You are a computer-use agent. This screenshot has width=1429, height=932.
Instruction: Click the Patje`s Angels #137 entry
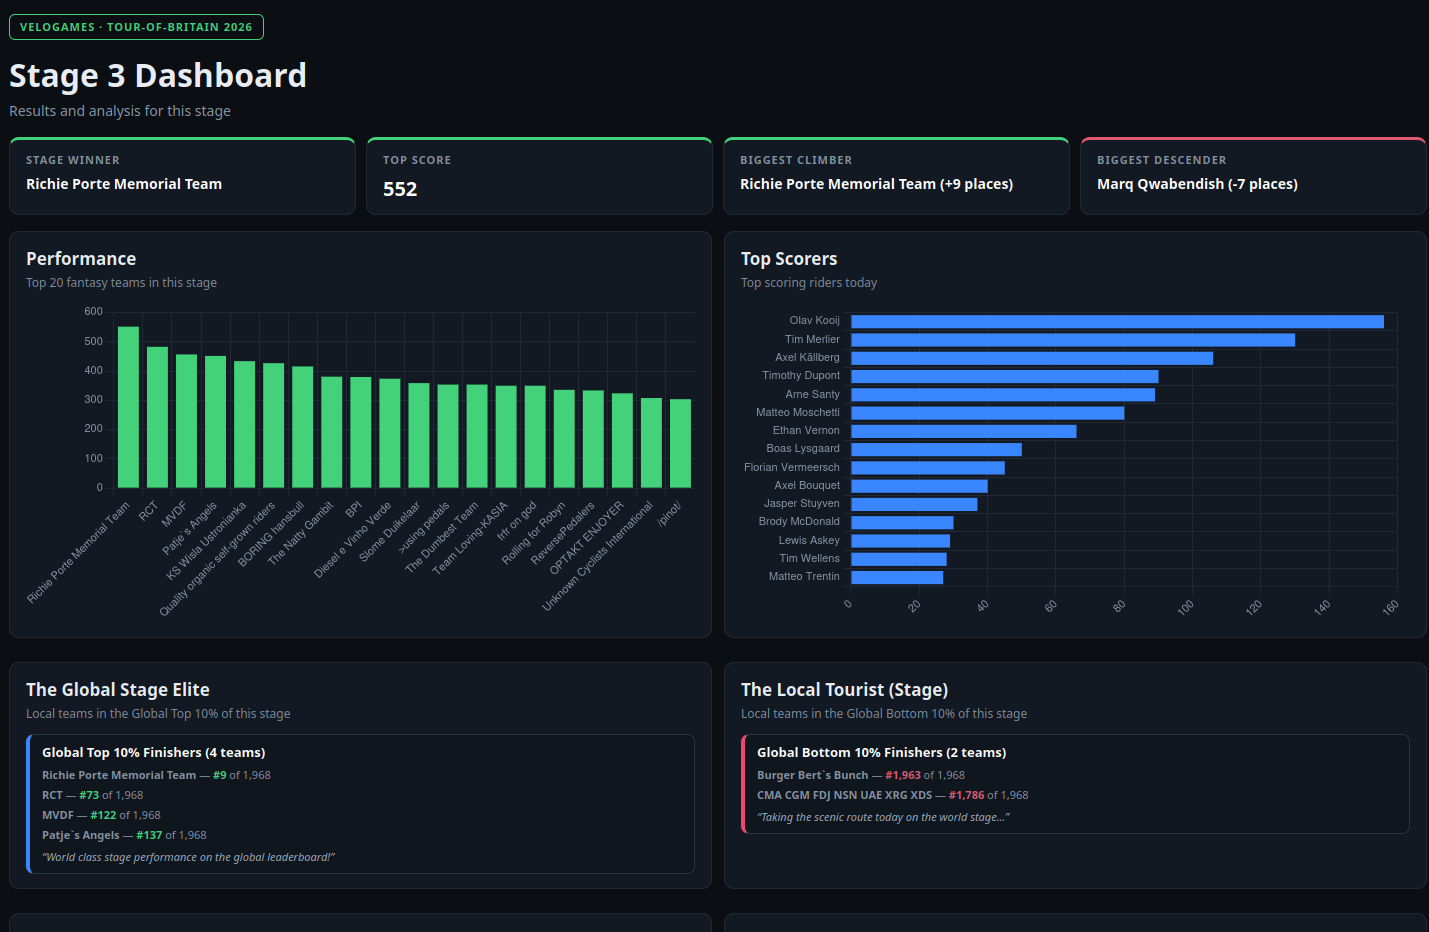(x=124, y=835)
